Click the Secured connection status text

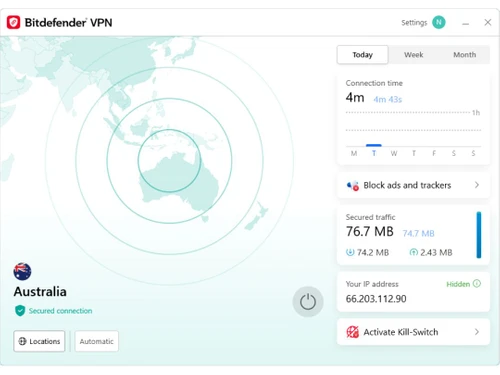pos(60,311)
